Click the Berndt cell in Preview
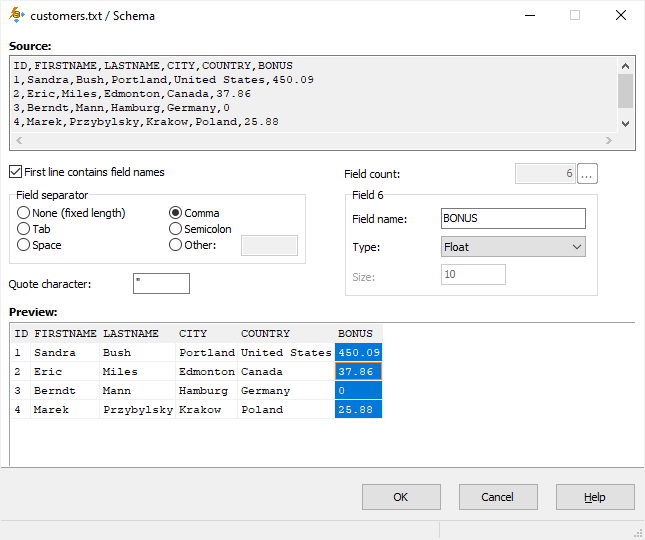This screenshot has width=645, height=540. (x=65, y=390)
